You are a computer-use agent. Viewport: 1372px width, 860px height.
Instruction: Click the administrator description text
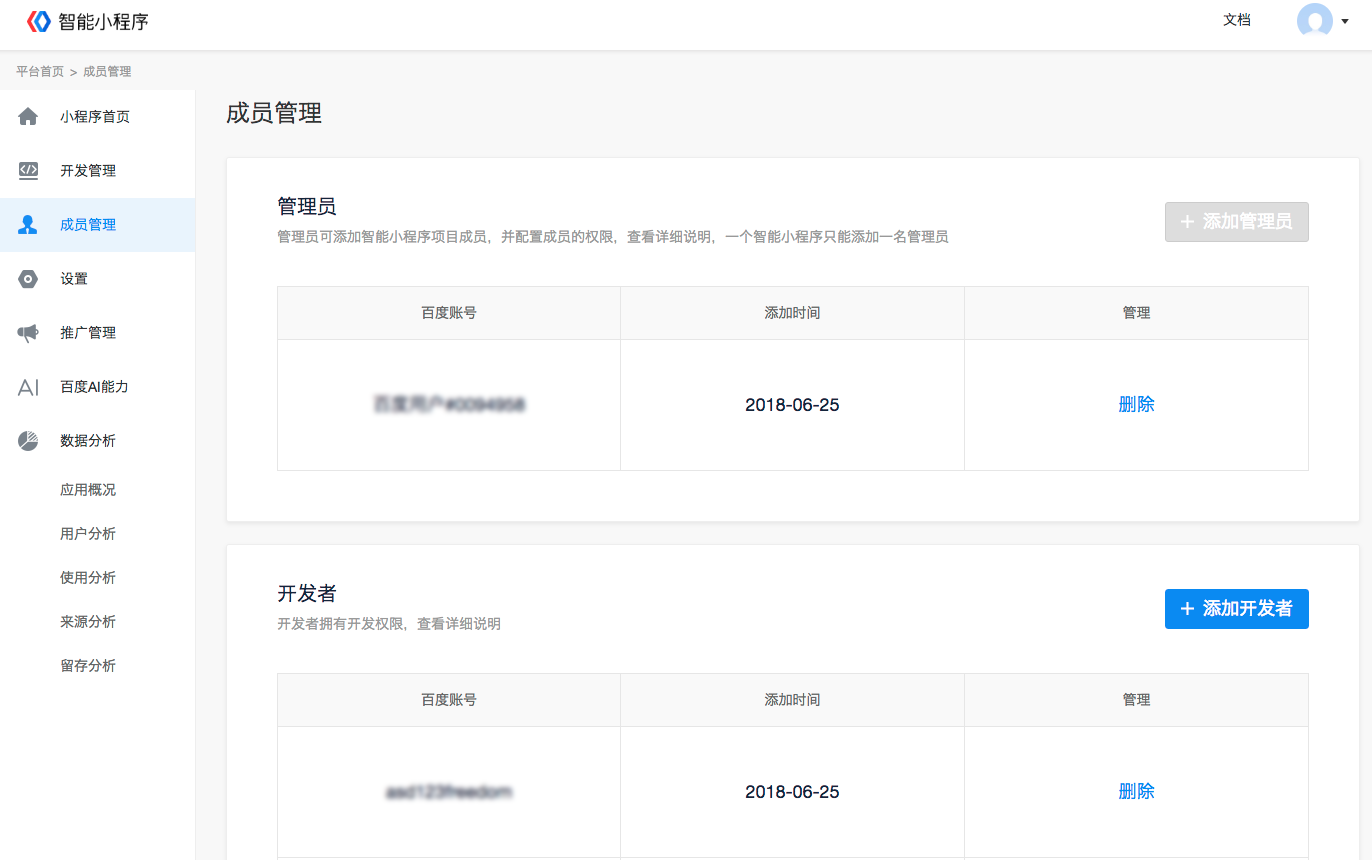click(613, 237)
